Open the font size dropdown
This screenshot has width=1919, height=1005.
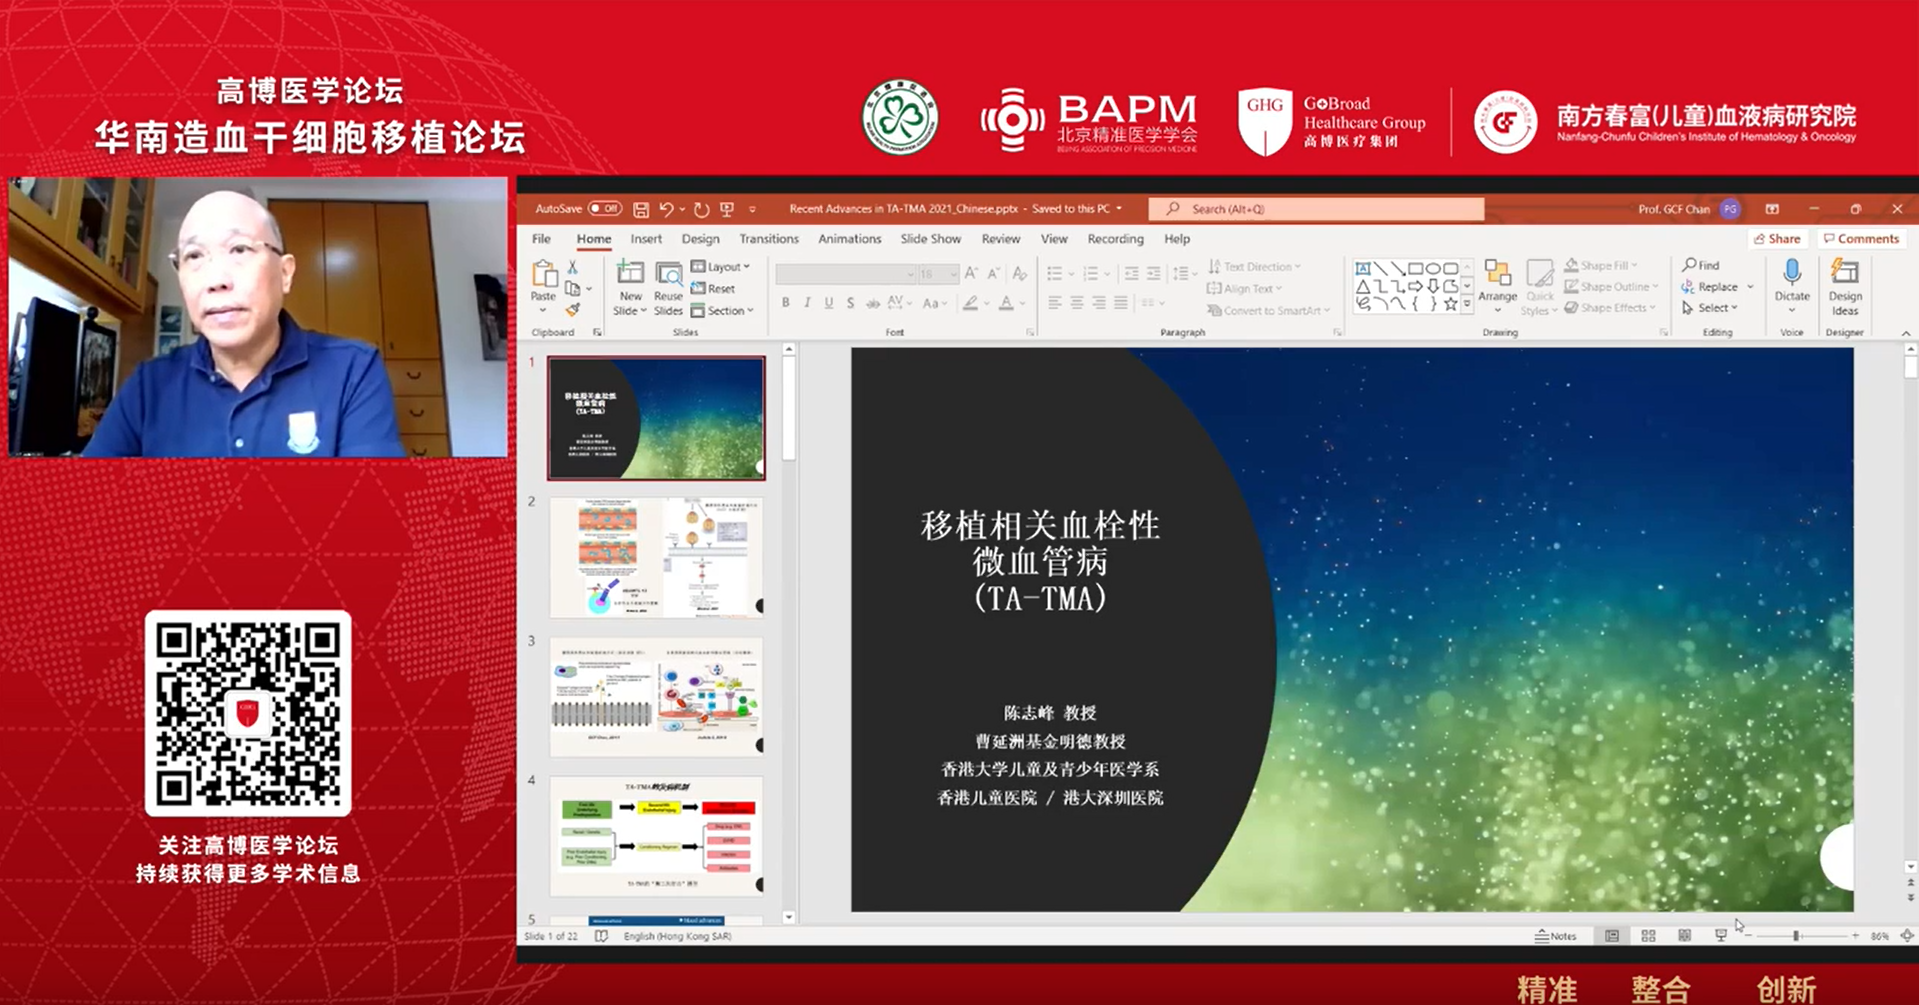point(953,274)
